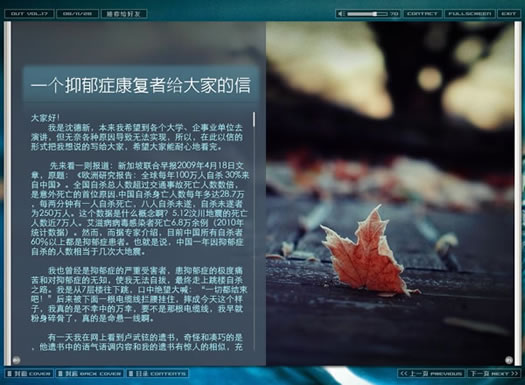The image size is (525, 385).
Task: Go to the Next page
Action: 494,373
